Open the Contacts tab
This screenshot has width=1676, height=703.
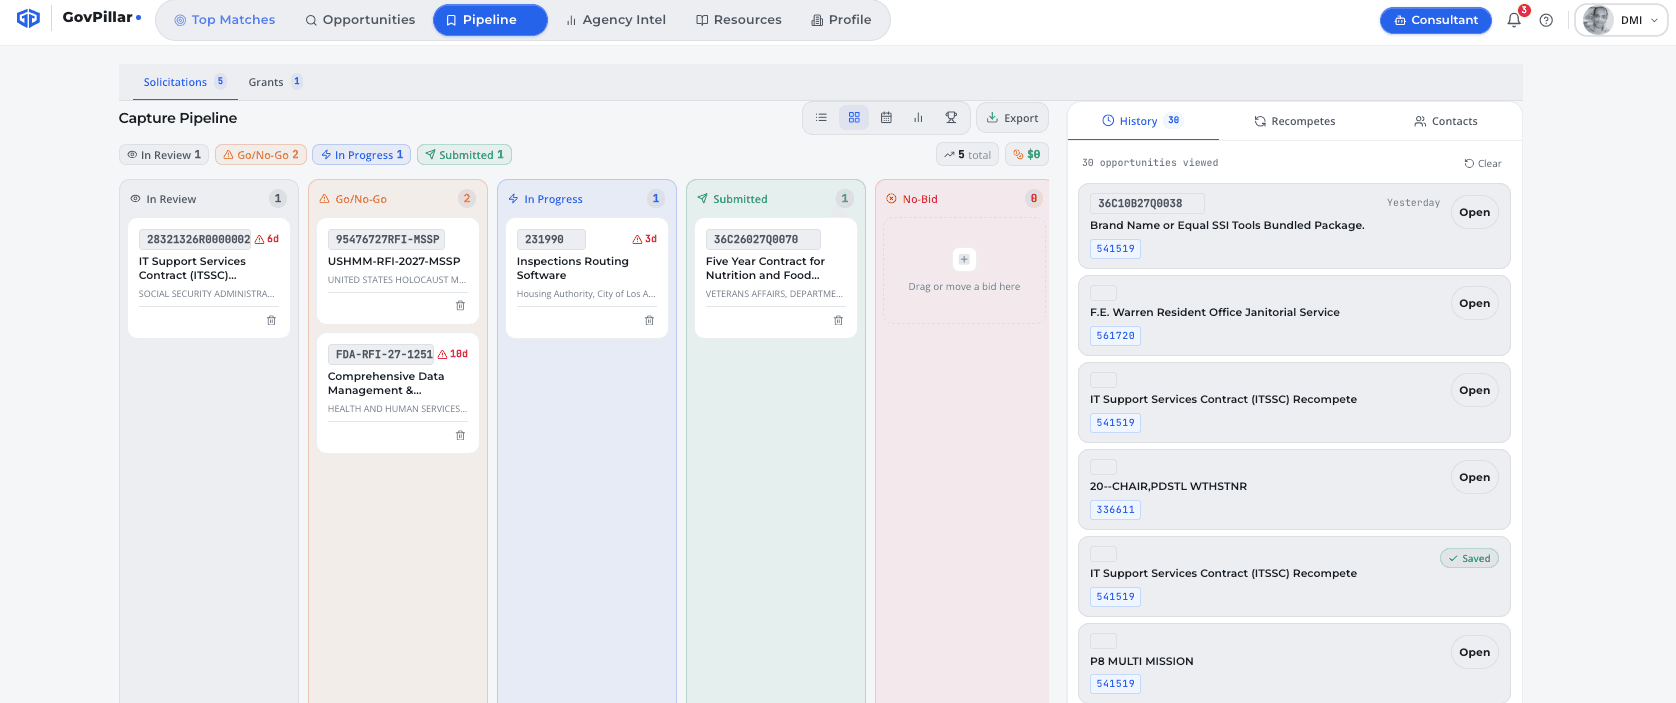point(1445,121)
